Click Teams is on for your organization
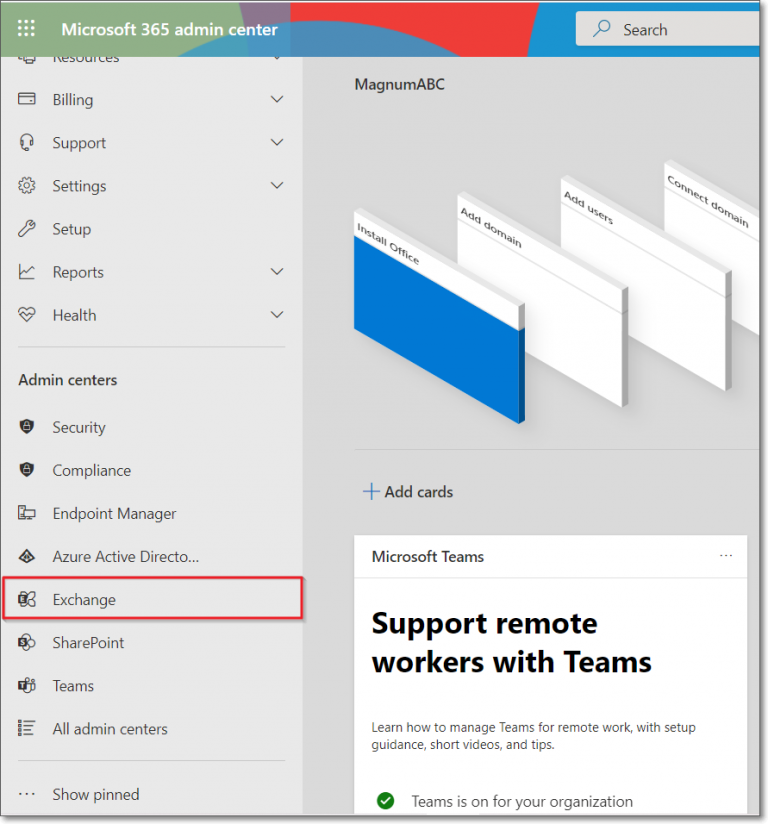The height and width of the screenshot is (824, 768). 522,801
